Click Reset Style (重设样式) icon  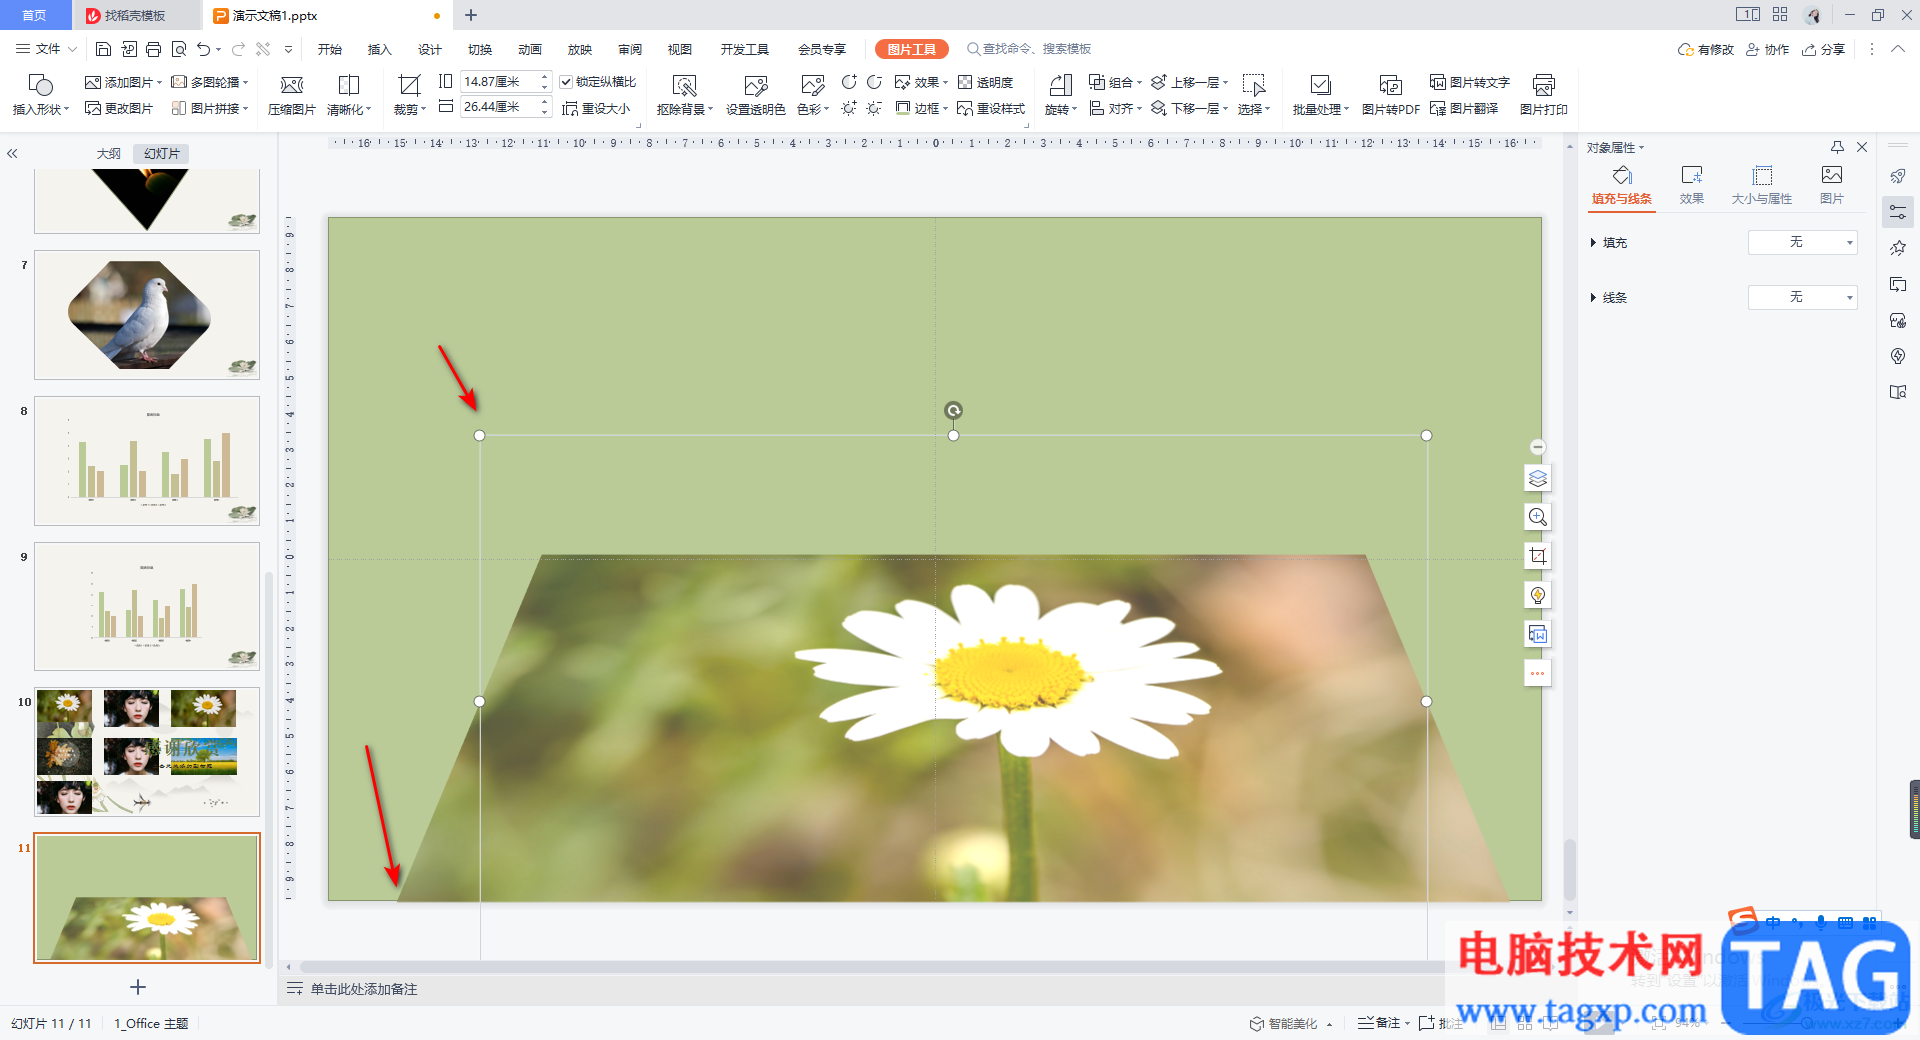tap(965, 108)
